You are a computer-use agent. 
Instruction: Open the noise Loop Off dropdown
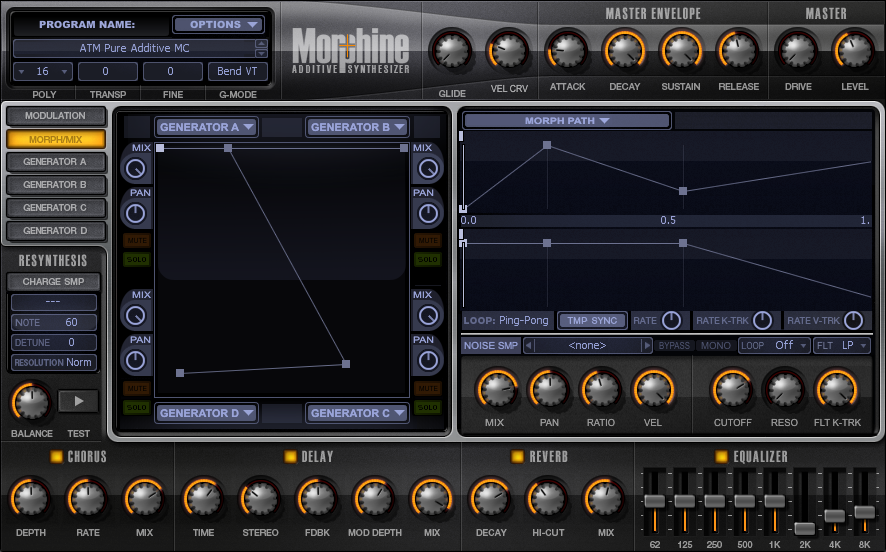pyautogui.click(x=774, y=345)
